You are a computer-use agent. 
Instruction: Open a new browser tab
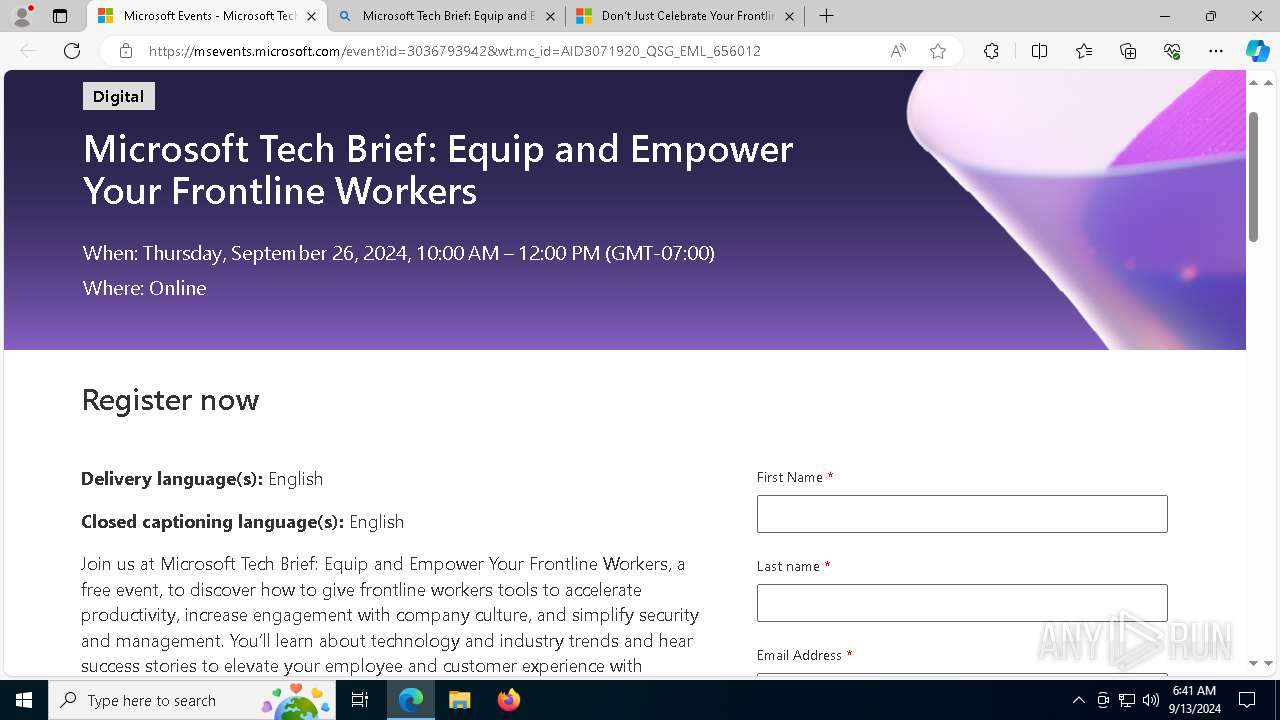coord(826,16)
